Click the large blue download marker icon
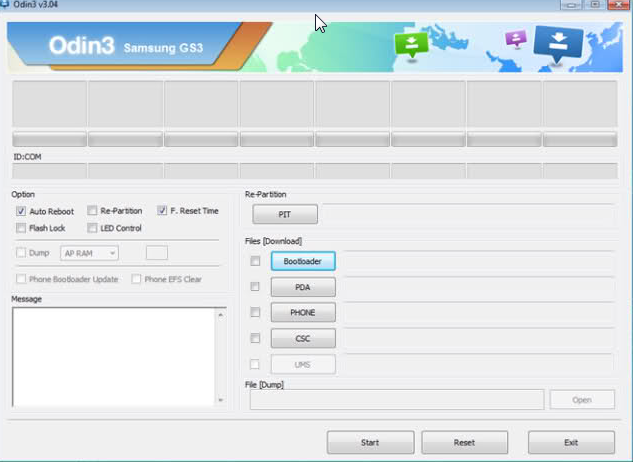Viewport: 633px width, 462px height. pyautogui.click(x=558, y=44)
